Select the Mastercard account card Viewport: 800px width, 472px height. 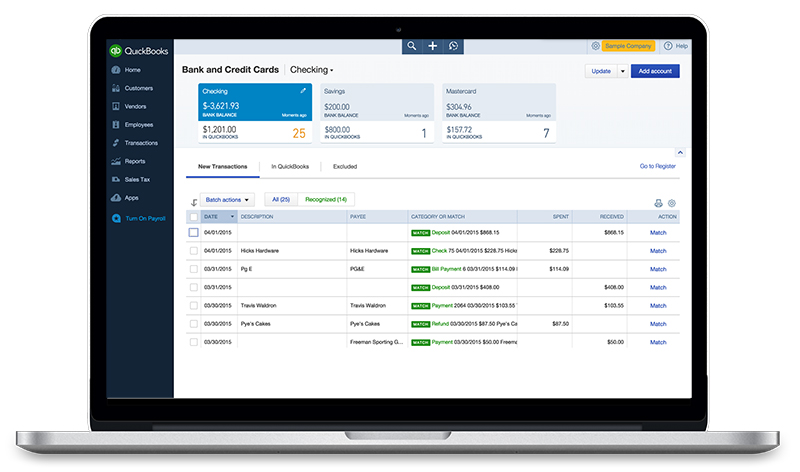(498, 113)
